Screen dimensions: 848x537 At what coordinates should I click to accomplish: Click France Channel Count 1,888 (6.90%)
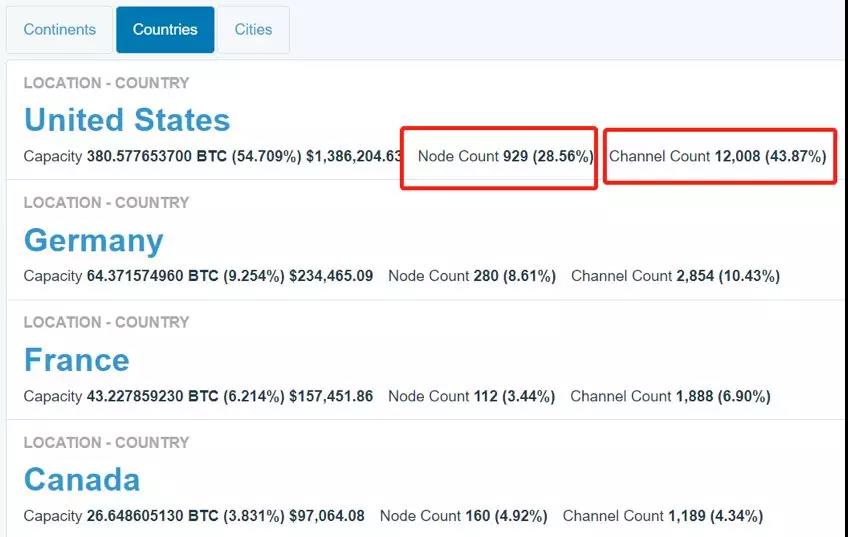671,396
